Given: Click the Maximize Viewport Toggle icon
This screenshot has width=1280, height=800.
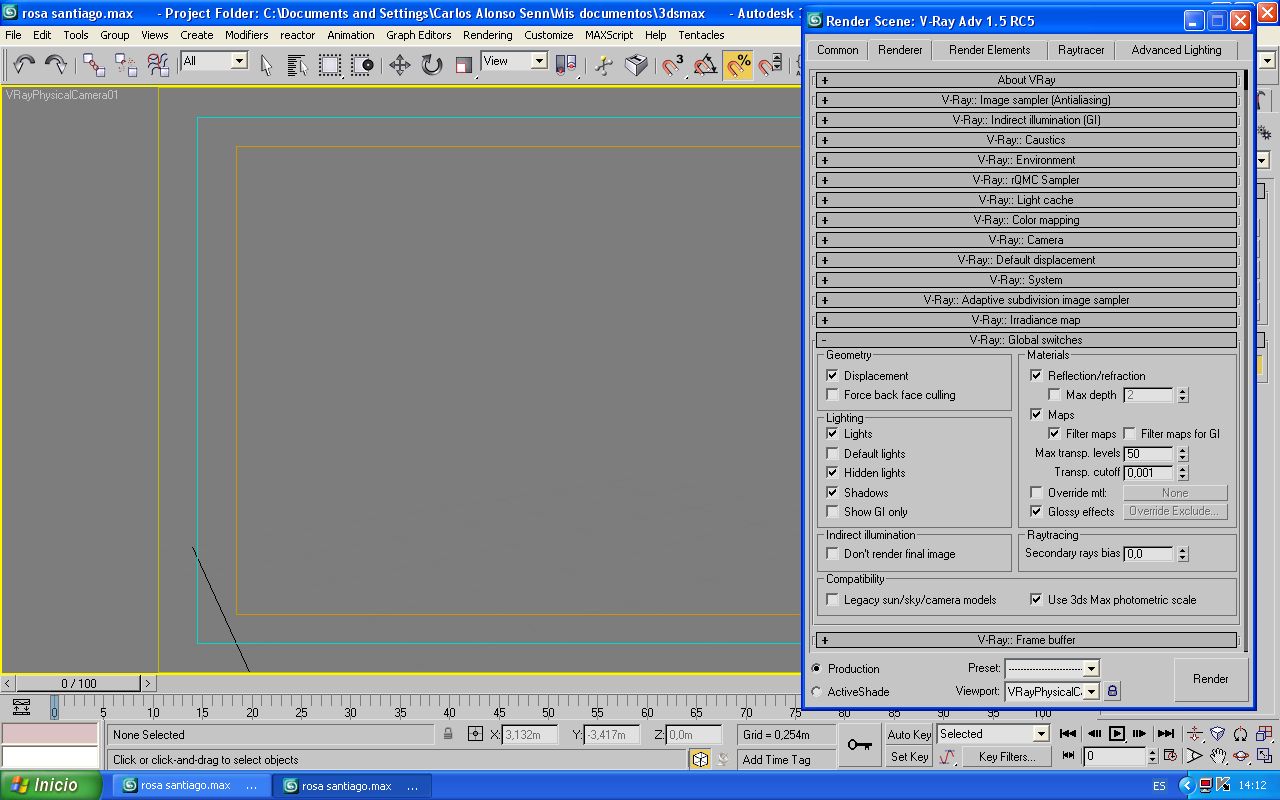Looking at the screenshot, I should click(1265, 756).
